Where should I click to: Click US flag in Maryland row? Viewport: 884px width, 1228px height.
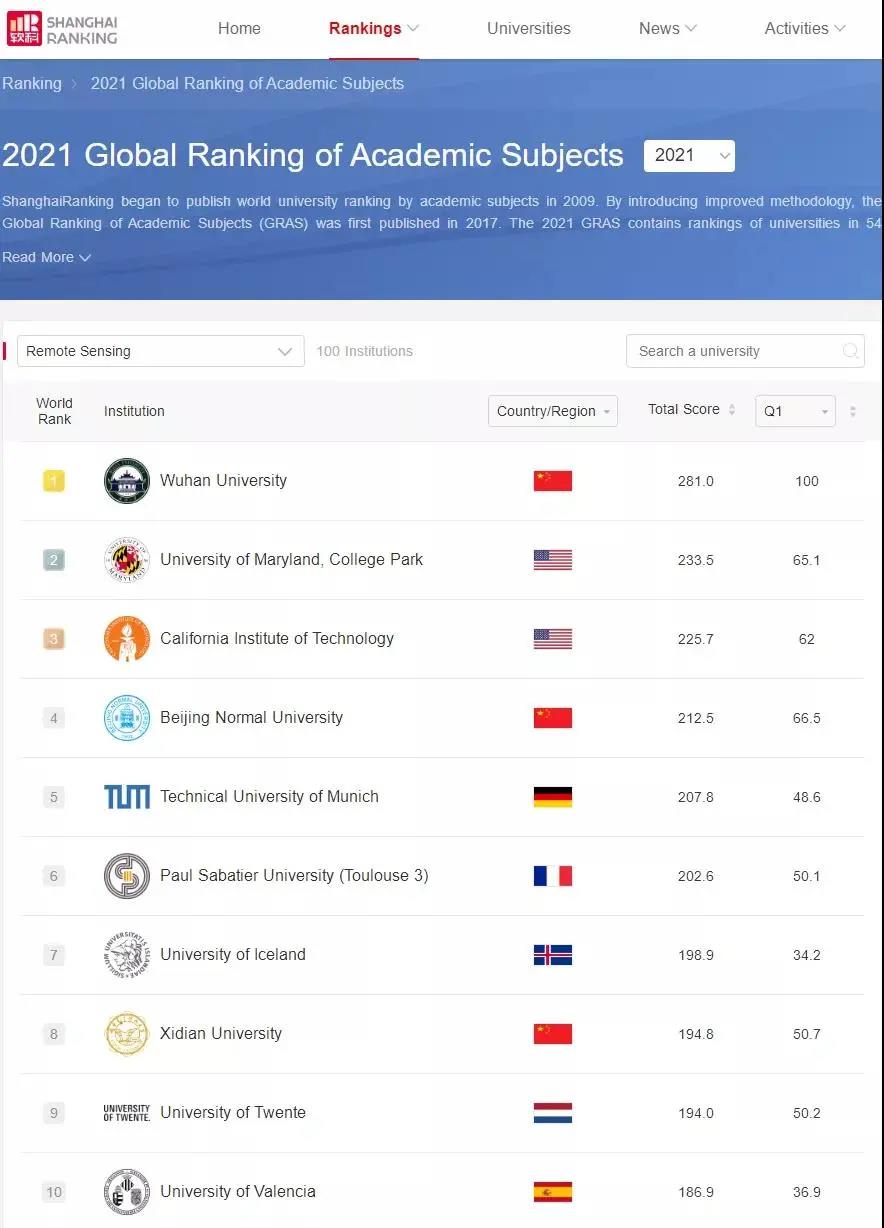pyautogui.click(x=553, y=560)
